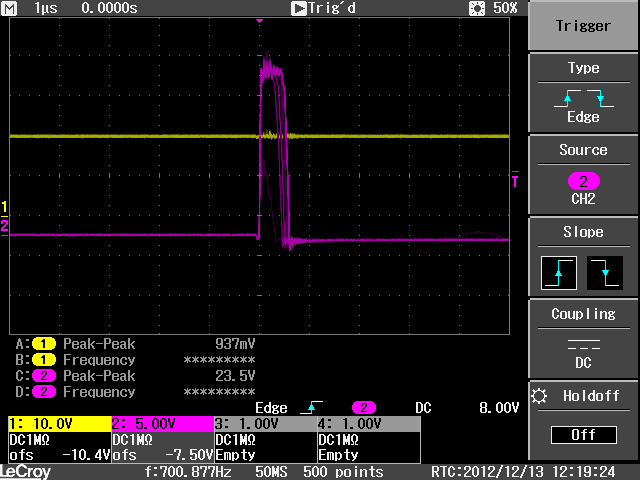640x480 pixels.
Task: Click the 1µs timebase value
Action: [46, 8]
